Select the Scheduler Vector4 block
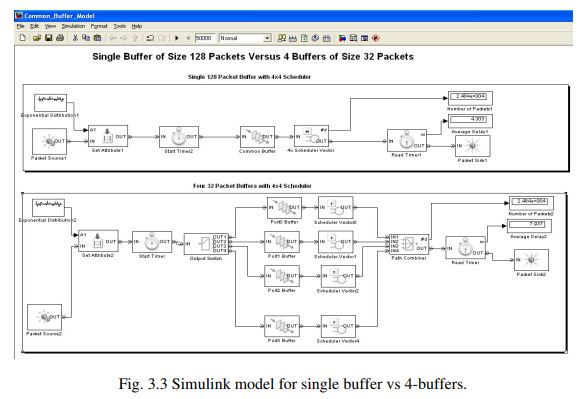The image size is (582, 399). (338, 326)
